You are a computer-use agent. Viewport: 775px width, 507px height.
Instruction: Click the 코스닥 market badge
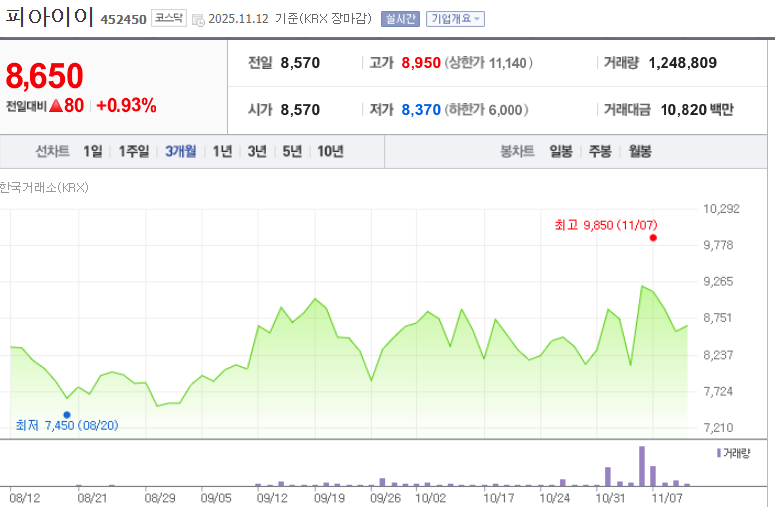tap(169, 18)
